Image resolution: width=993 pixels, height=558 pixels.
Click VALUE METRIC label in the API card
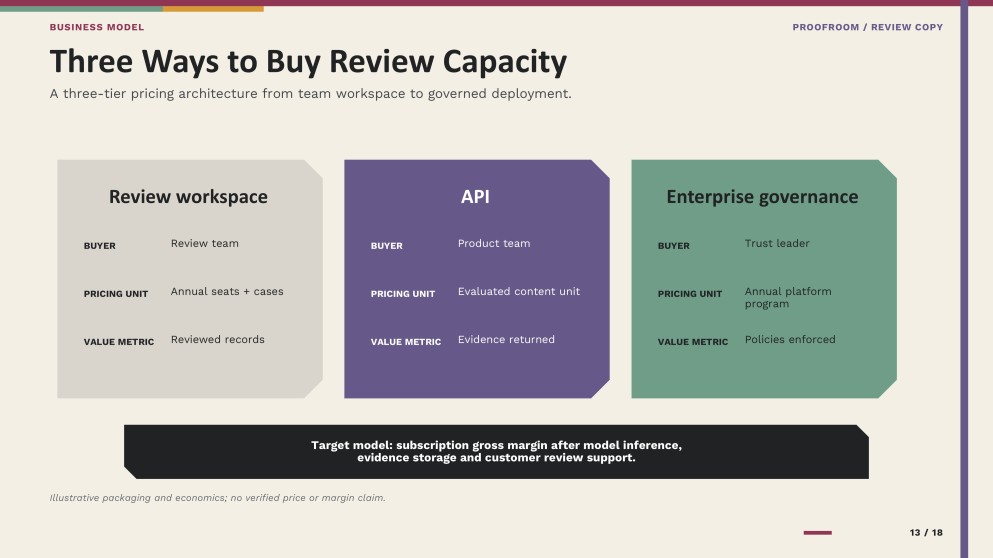[x=406, y=342]
